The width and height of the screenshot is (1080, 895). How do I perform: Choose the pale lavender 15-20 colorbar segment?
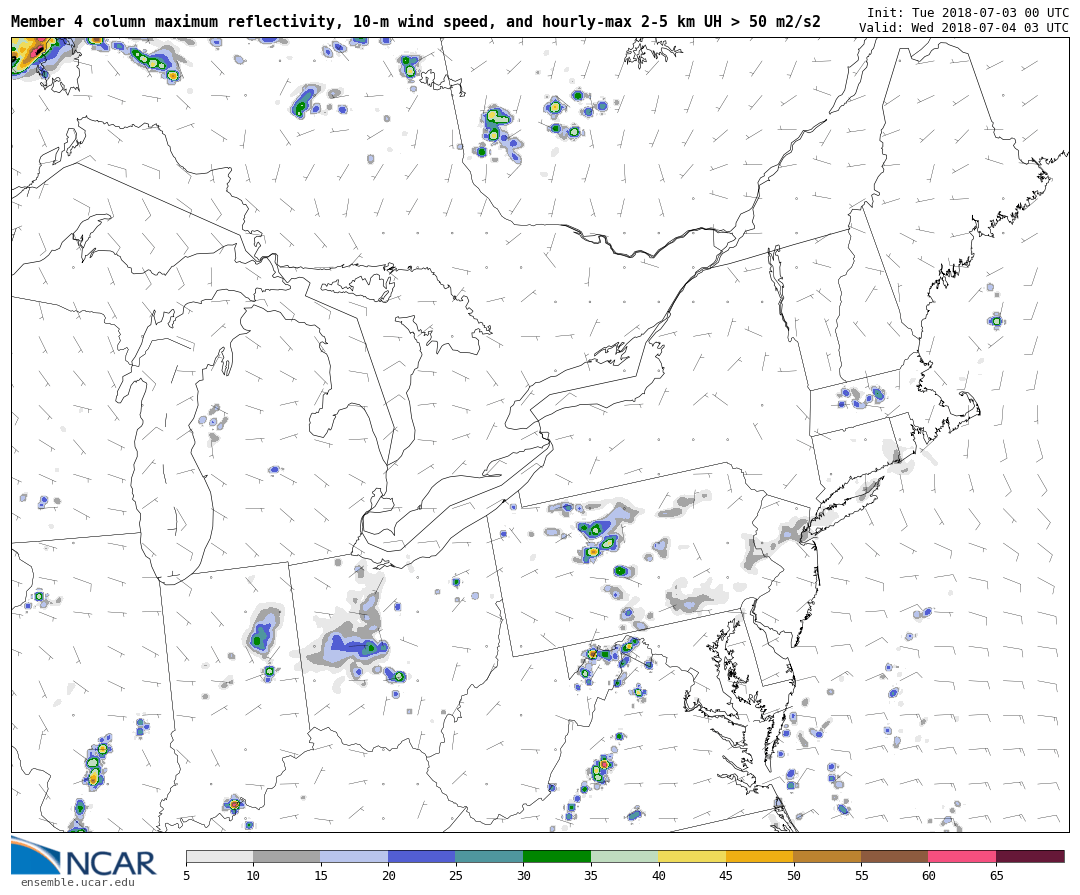coord(354,857)
